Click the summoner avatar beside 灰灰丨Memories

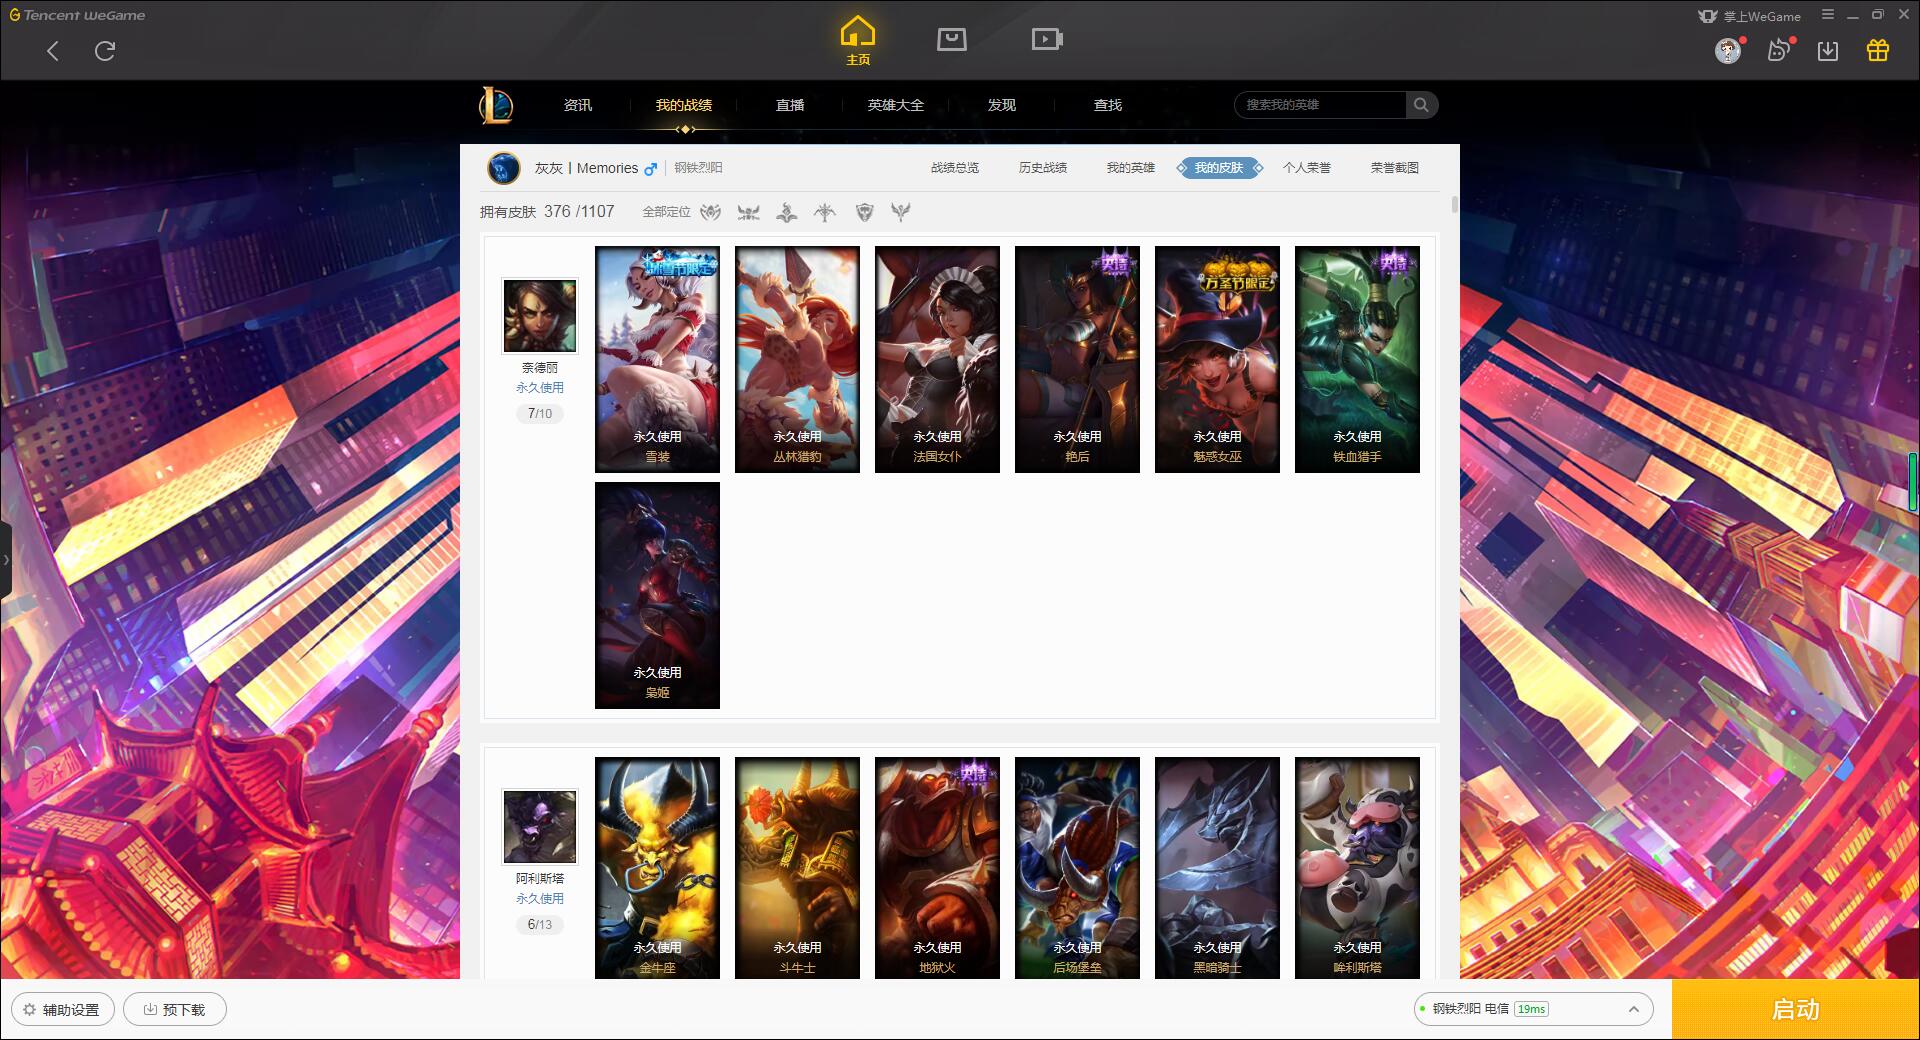[x=504, y=168]
